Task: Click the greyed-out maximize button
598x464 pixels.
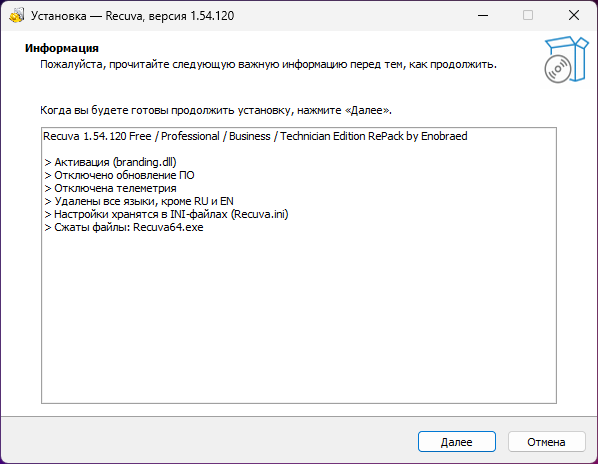Action: (x=528, y=16)
